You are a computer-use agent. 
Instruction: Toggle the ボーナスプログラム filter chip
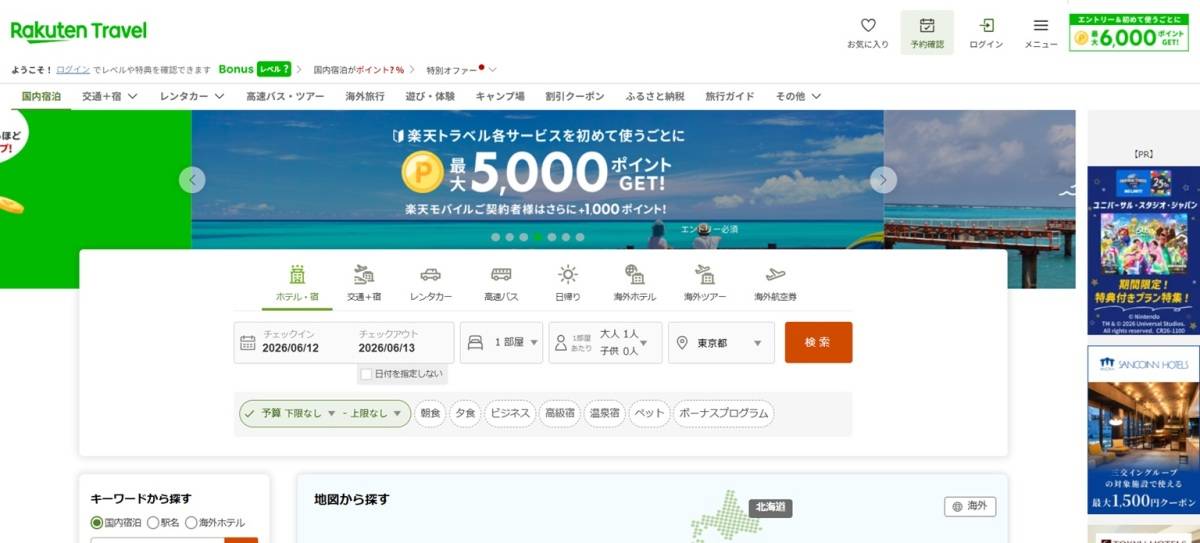tap(724, 413)
